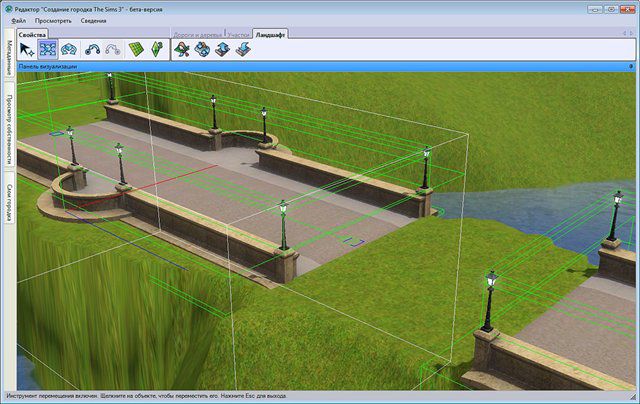Toggle the move objects tool
The height and width of the screenshot is (404, 640).
click(48, 49)
